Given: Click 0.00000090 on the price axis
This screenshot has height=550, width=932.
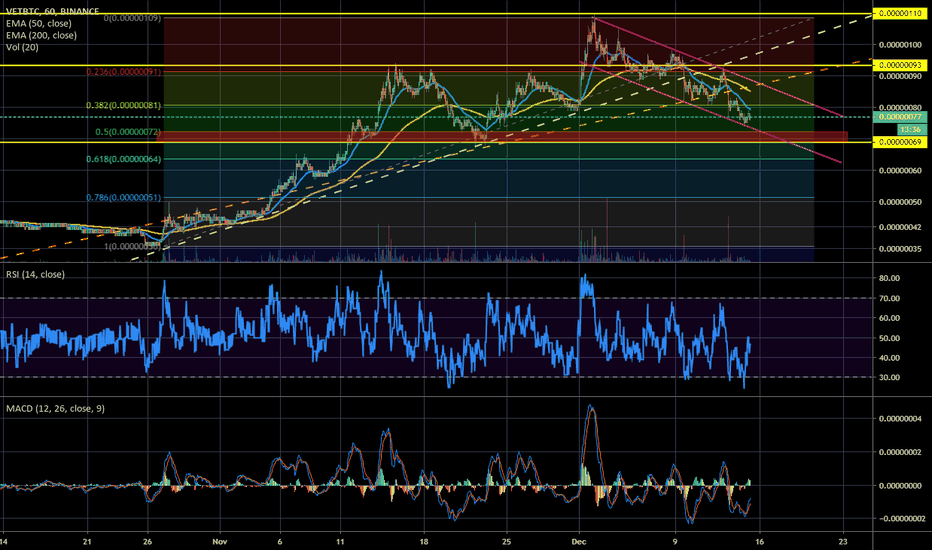Looking at the screenshot, I should [x=900, y=76].
